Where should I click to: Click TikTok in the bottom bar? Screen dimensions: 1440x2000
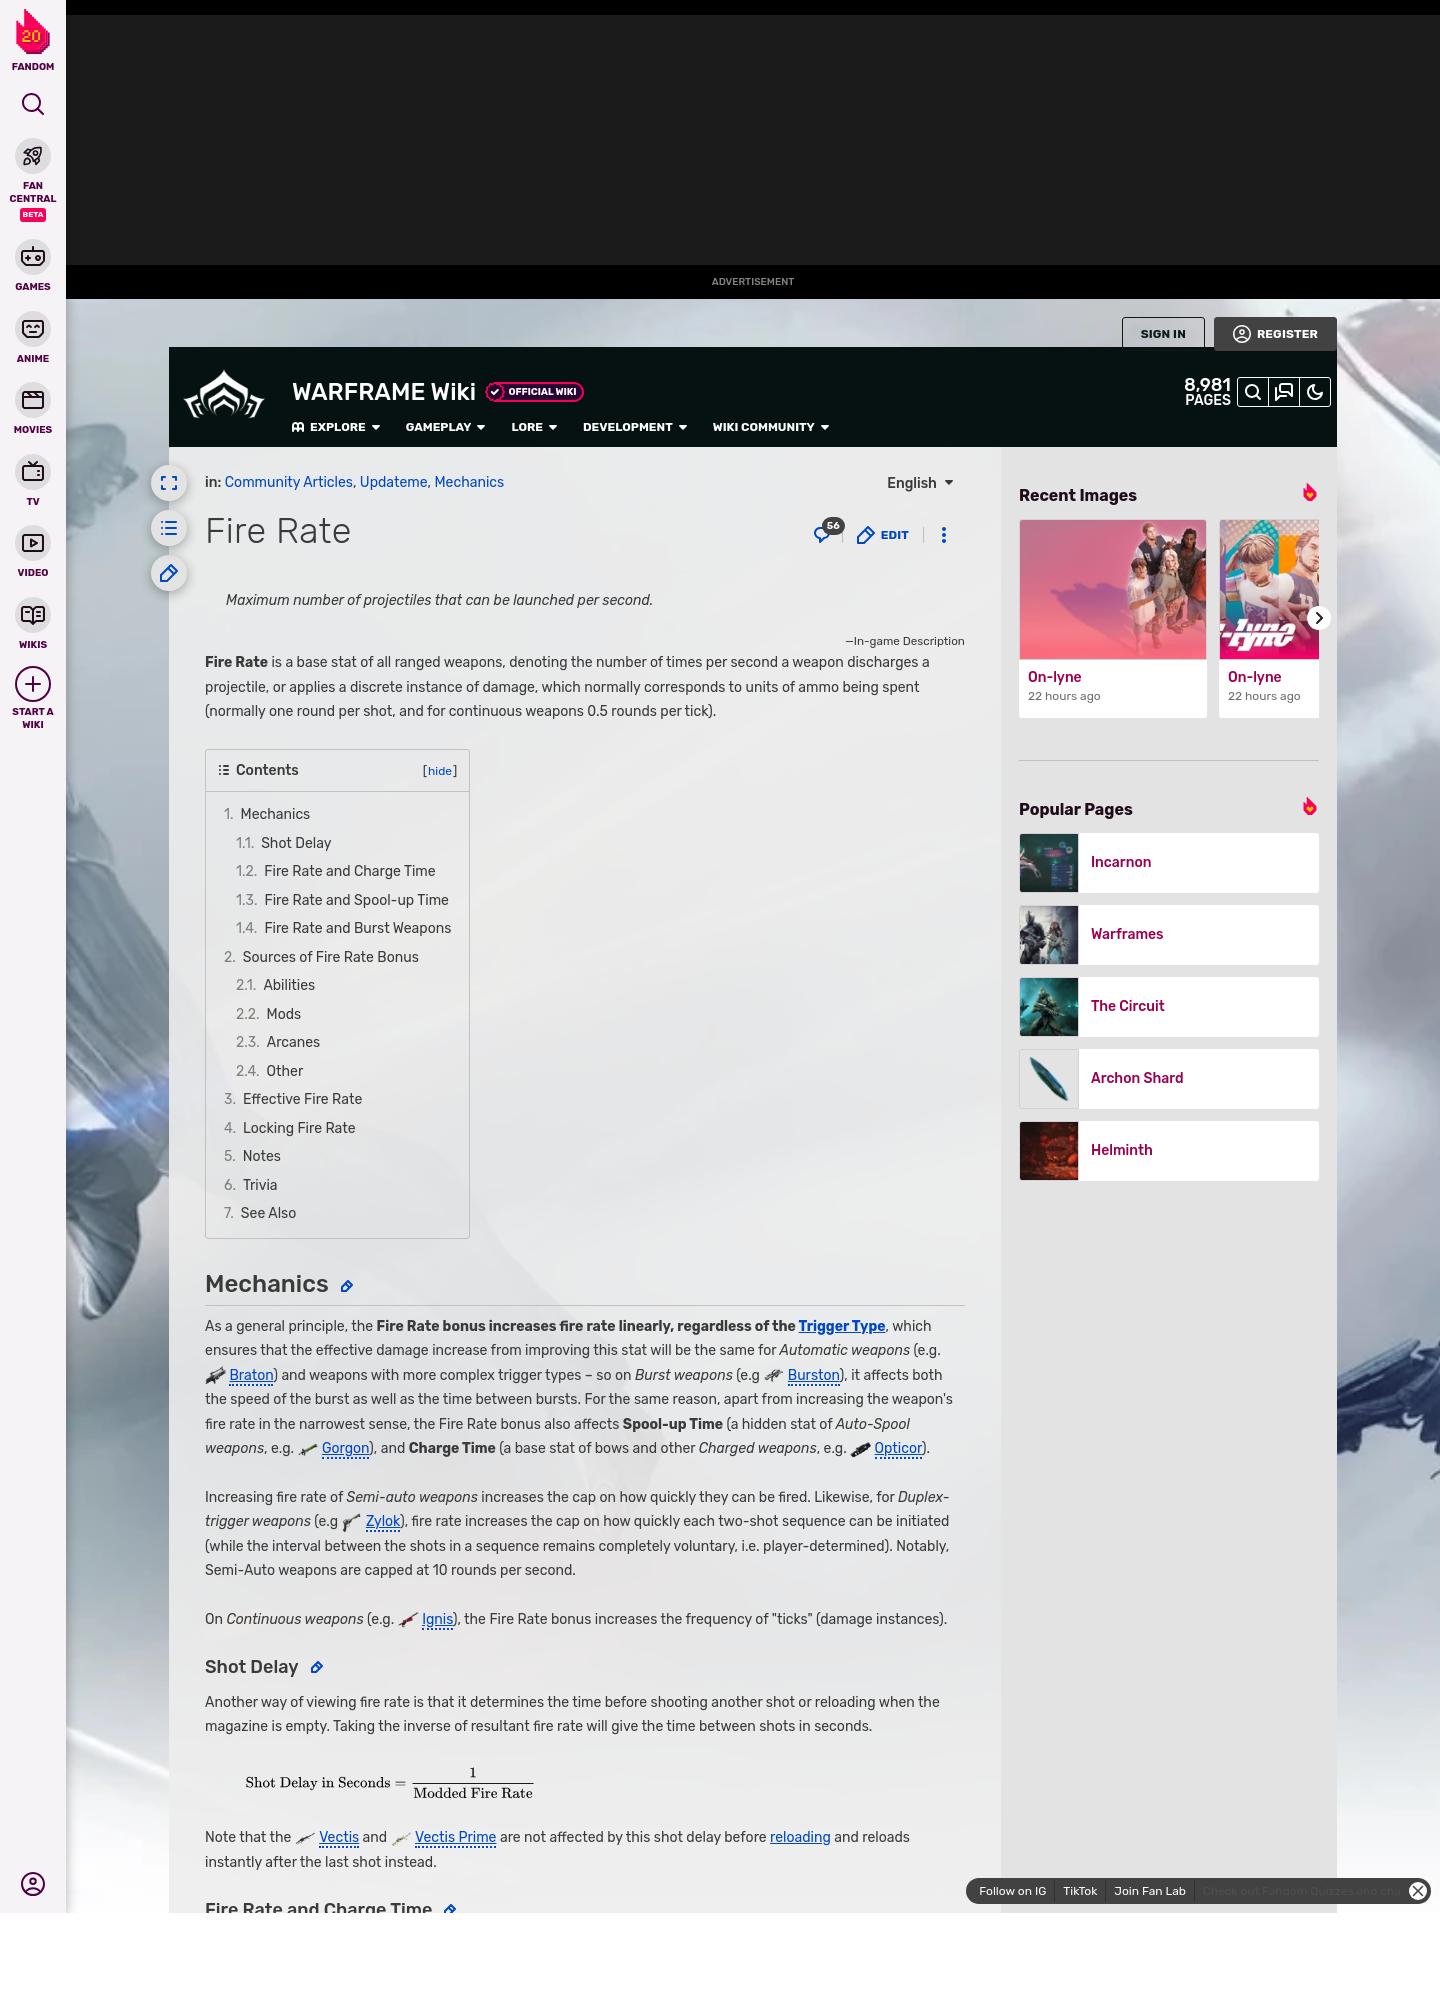coord(1080,1891)
